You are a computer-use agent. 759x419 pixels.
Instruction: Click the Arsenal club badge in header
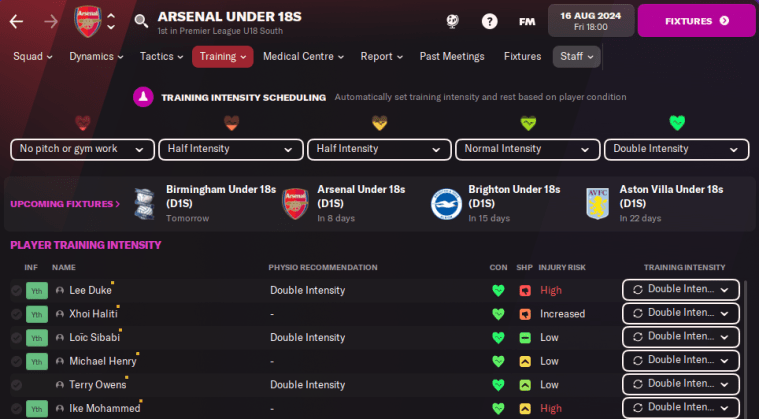[88, 20]
